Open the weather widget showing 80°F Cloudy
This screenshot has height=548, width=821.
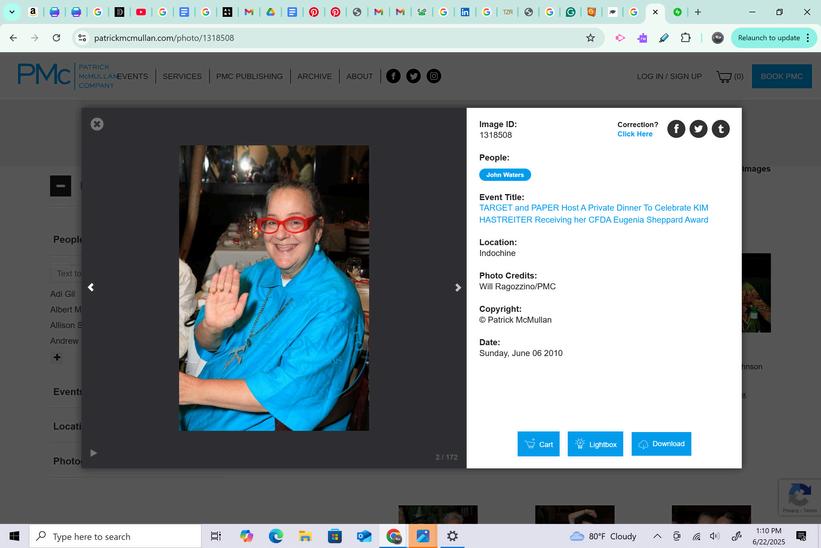[603, 536]
